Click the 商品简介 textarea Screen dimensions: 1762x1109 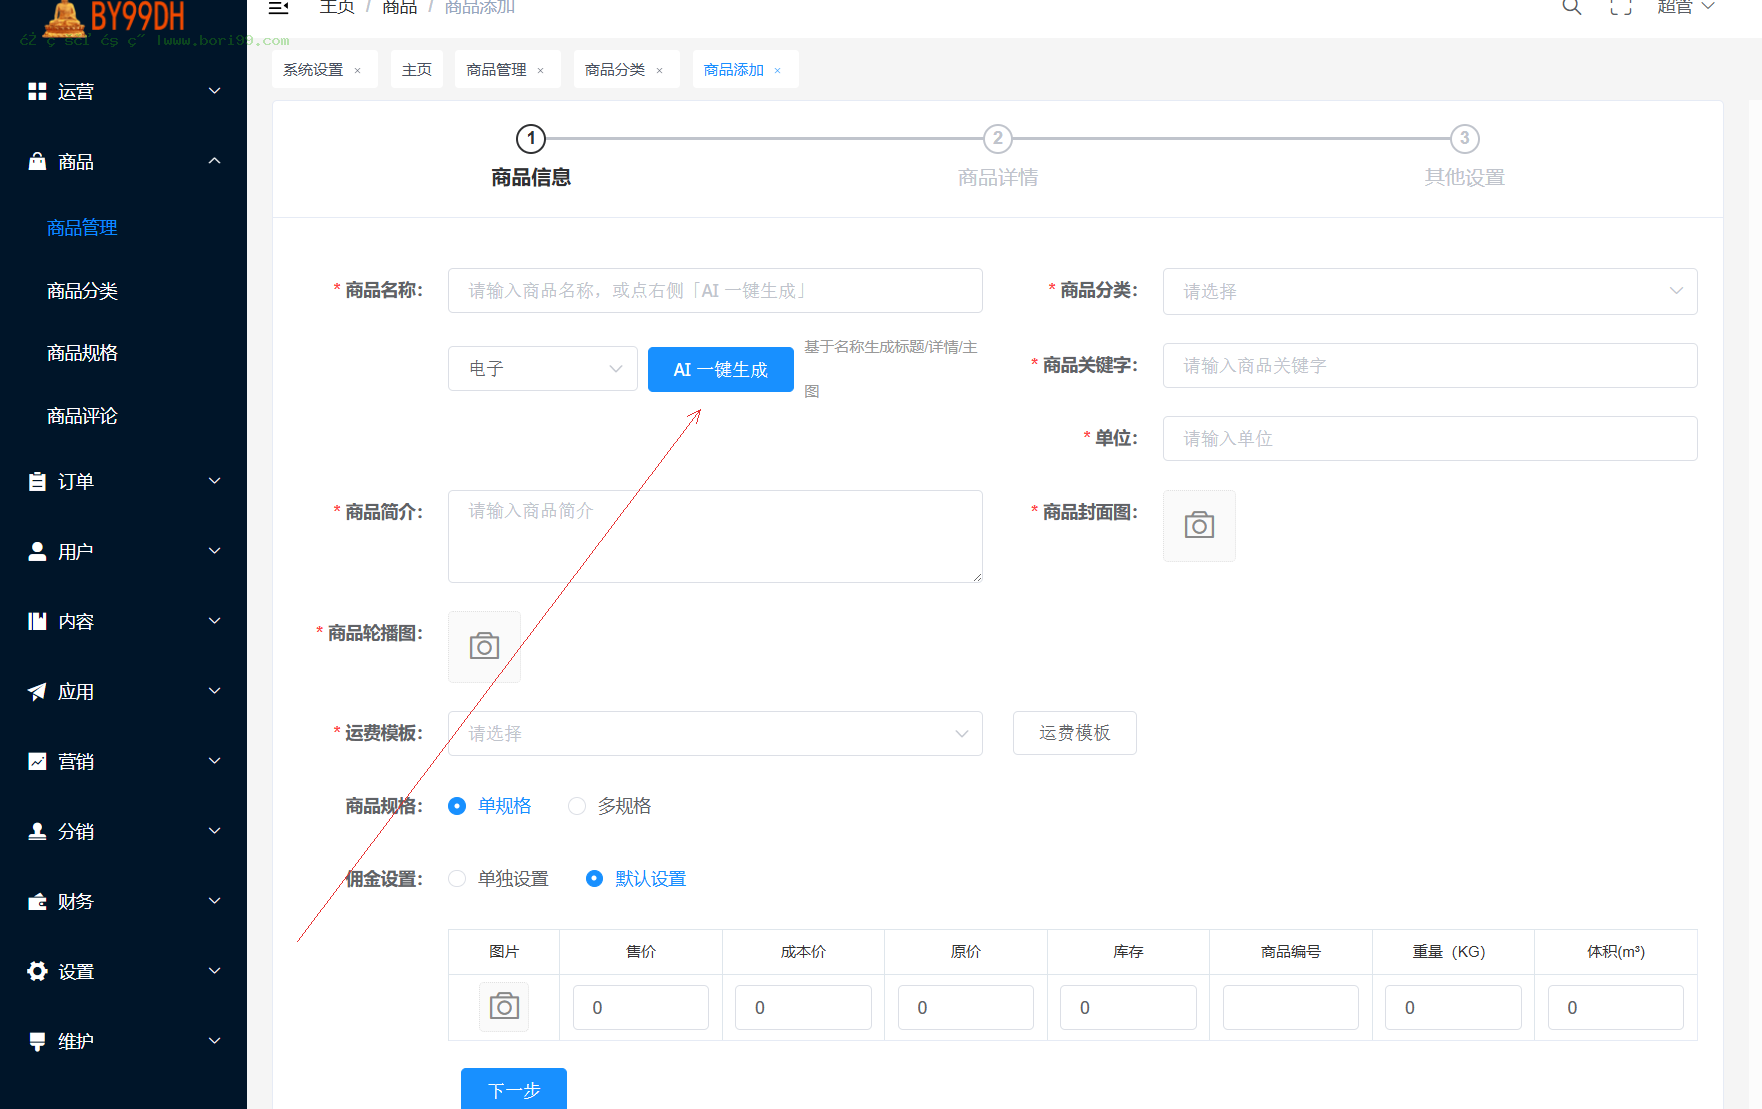(x=715, y=536)
